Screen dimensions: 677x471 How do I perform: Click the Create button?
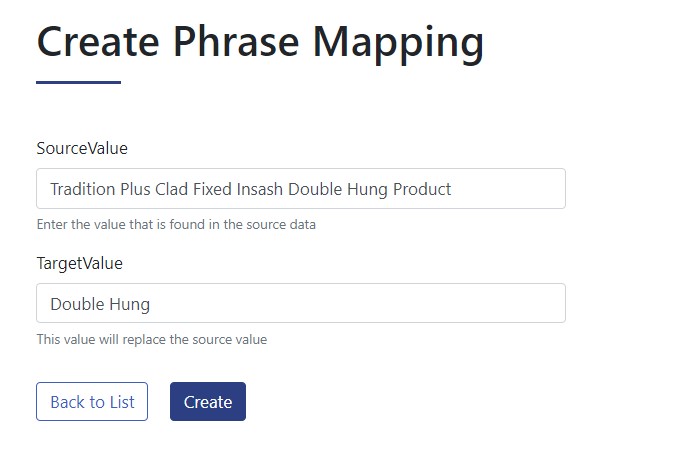pyautogui.click(x=207, y=402)
